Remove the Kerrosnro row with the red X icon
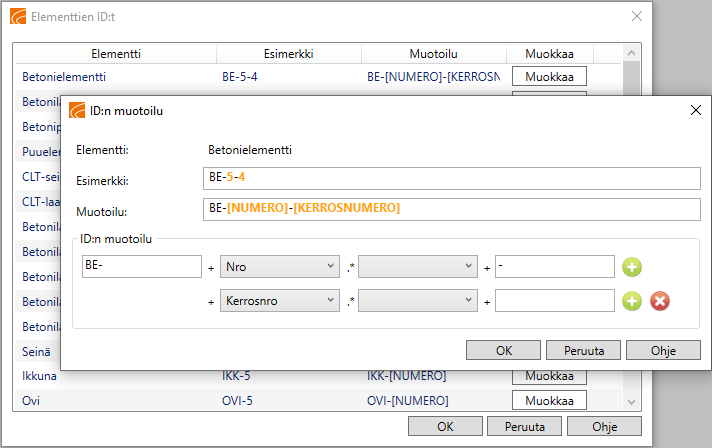The height and width of the screenshot is (448, 712). point(660,301)
